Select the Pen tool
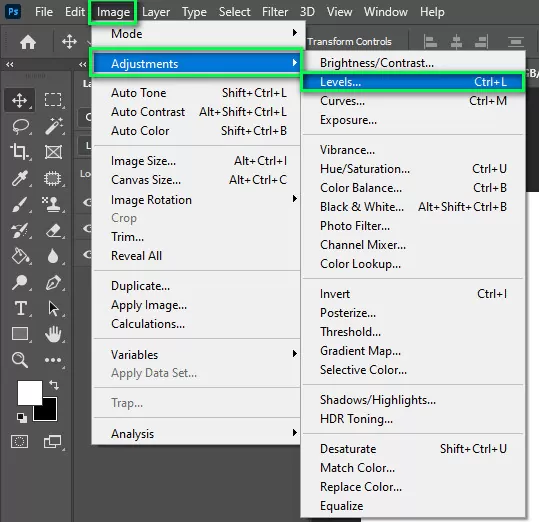The height and width of the screenshot is (522, 539). click(53, 283)
